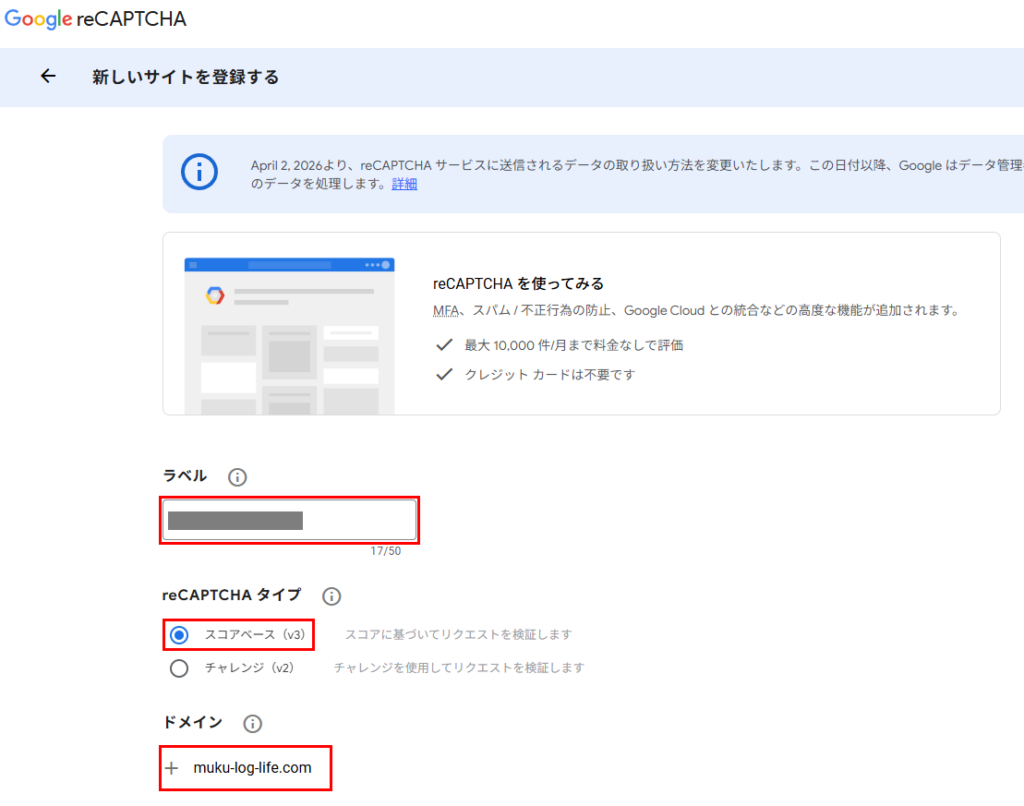Click the blue info icon in the notice banner
The height and width of the screenshot is (806, 1024).
(199, 171)
